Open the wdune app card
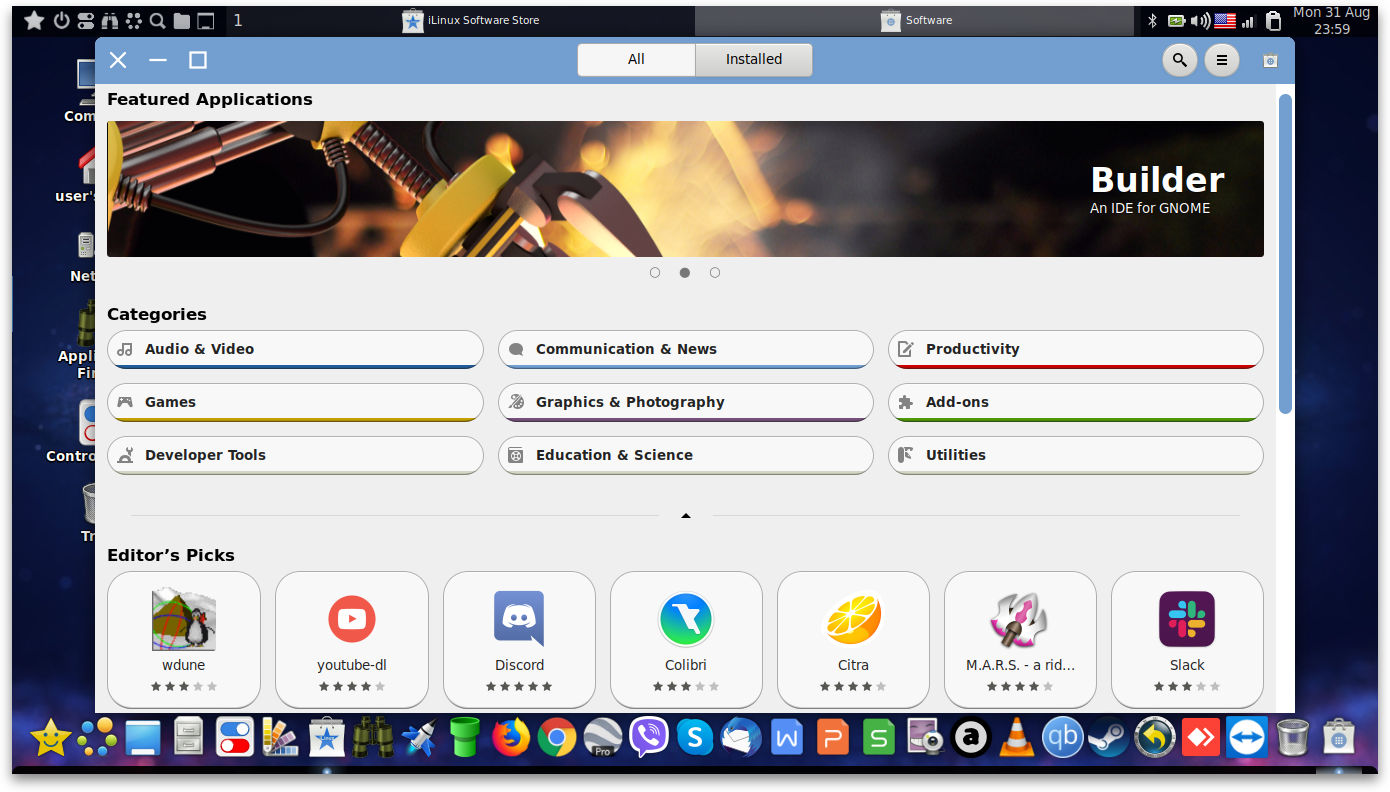The height and width of the screenshot is (792, 1390). point(184,640)
